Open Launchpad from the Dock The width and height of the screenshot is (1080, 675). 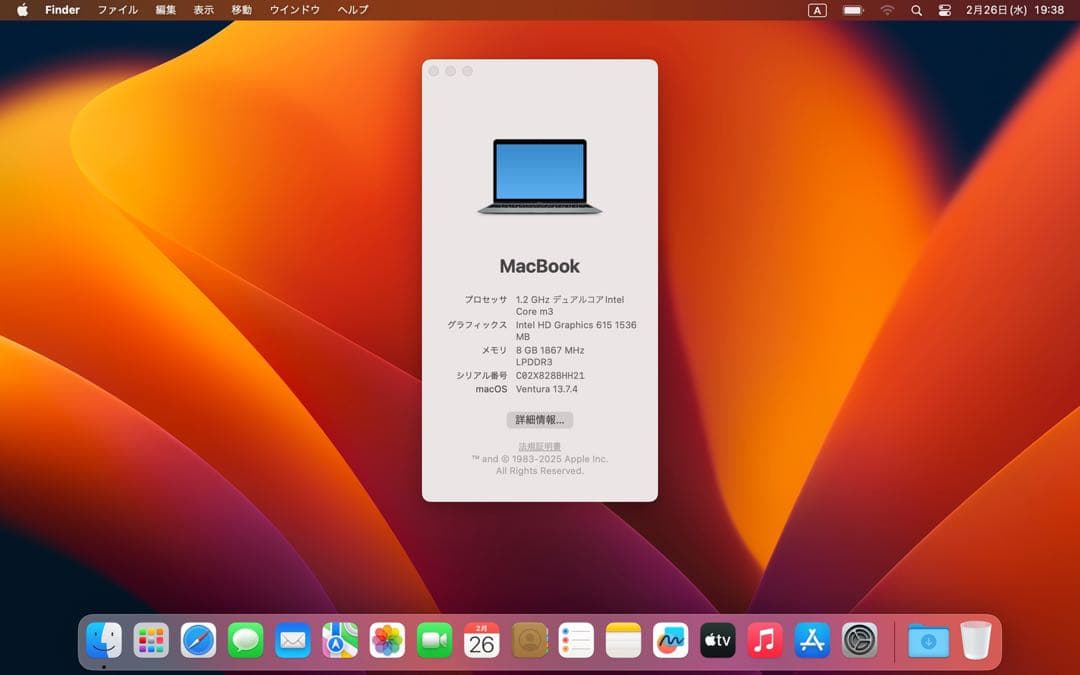151,640
